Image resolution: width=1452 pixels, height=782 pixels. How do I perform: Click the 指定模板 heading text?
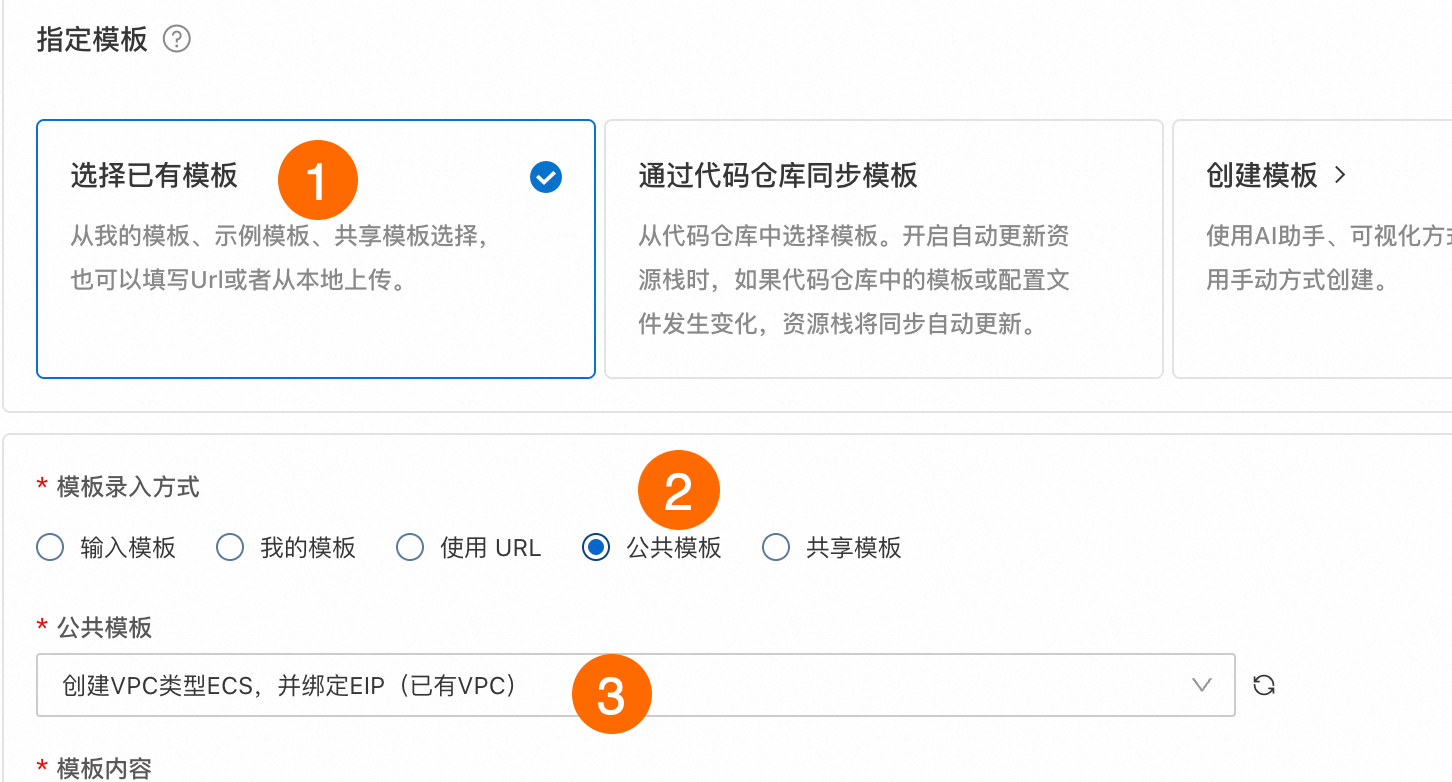92,40
